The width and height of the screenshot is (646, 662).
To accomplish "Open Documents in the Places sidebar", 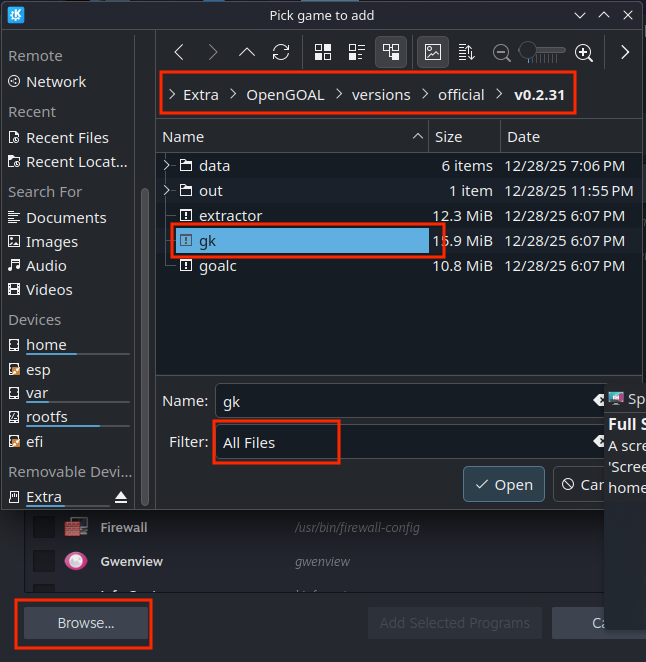I will [66, 217].
